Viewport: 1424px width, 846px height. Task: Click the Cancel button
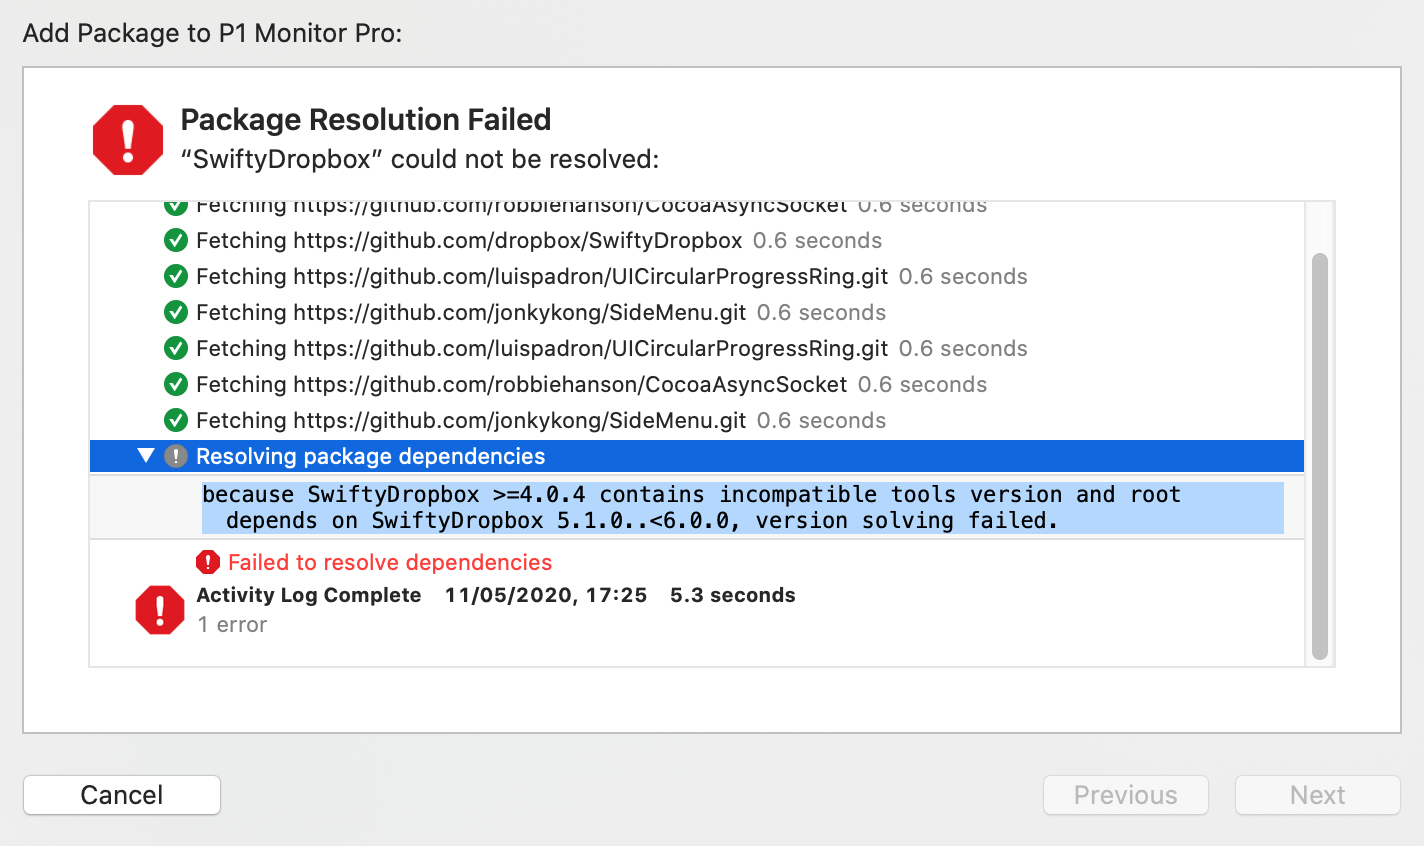tap(122, 795)
